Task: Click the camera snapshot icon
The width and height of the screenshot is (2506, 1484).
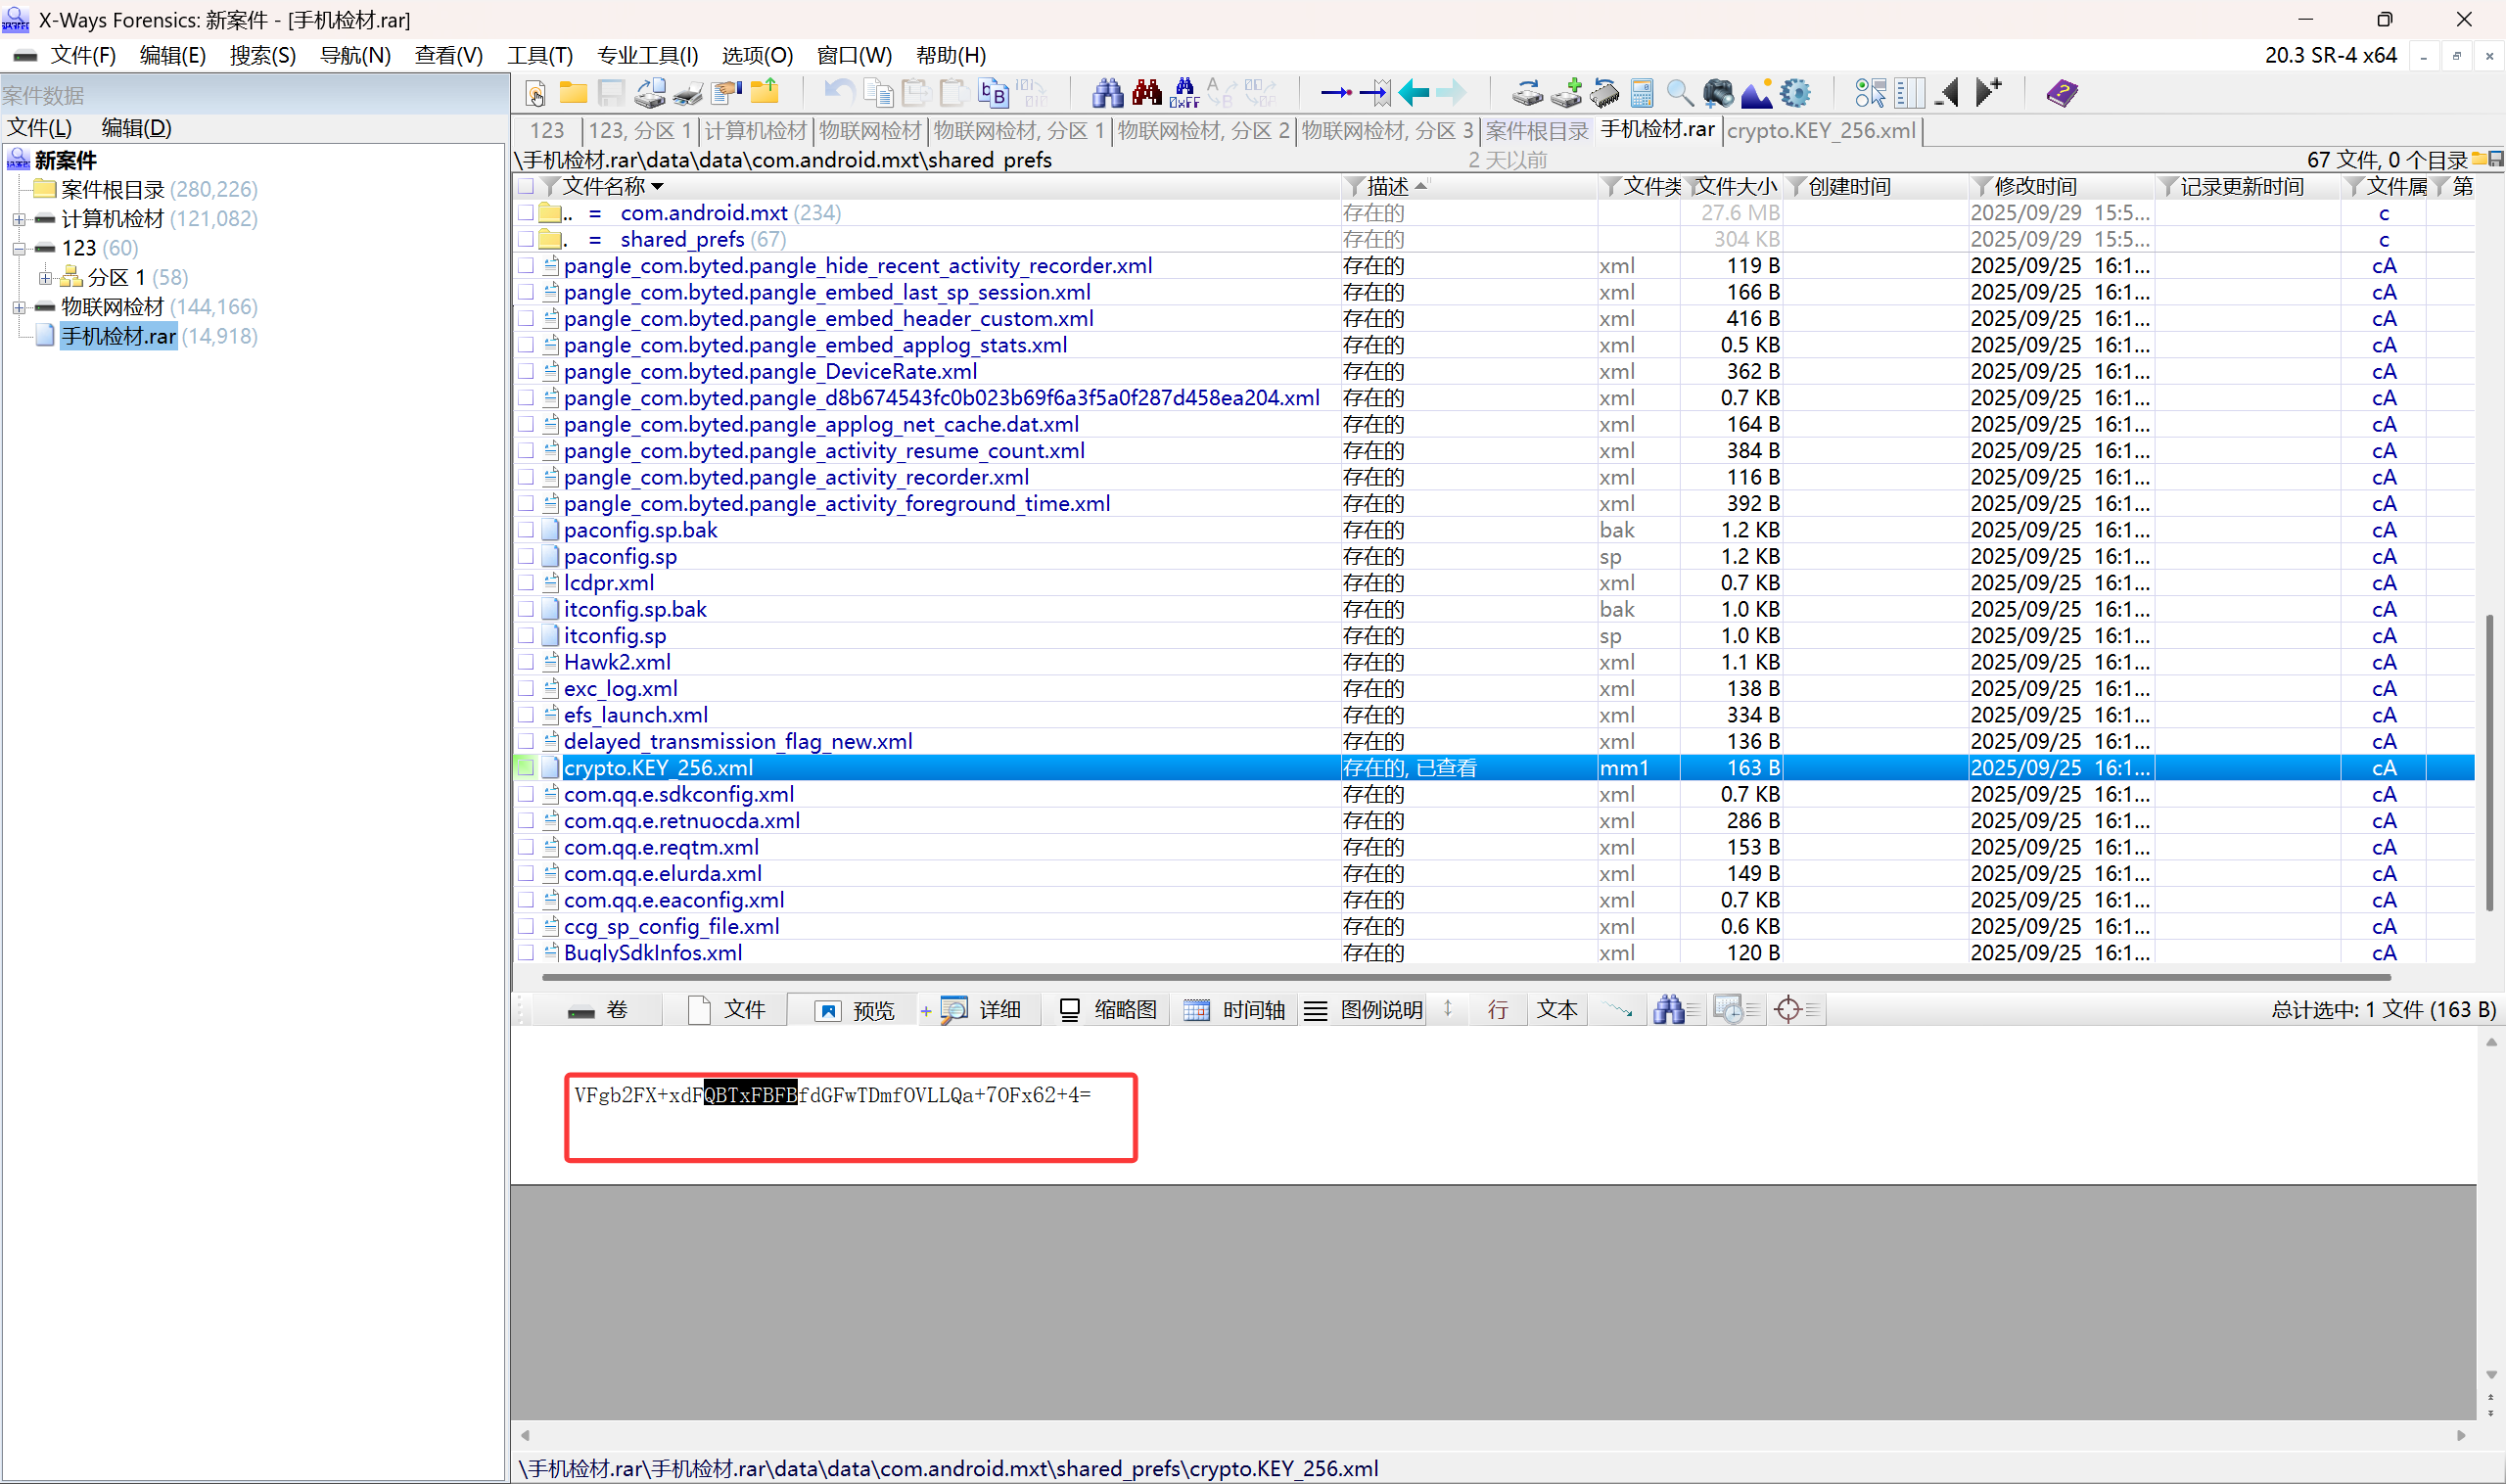Action: pyautogui.click(x=1718, y=93)
